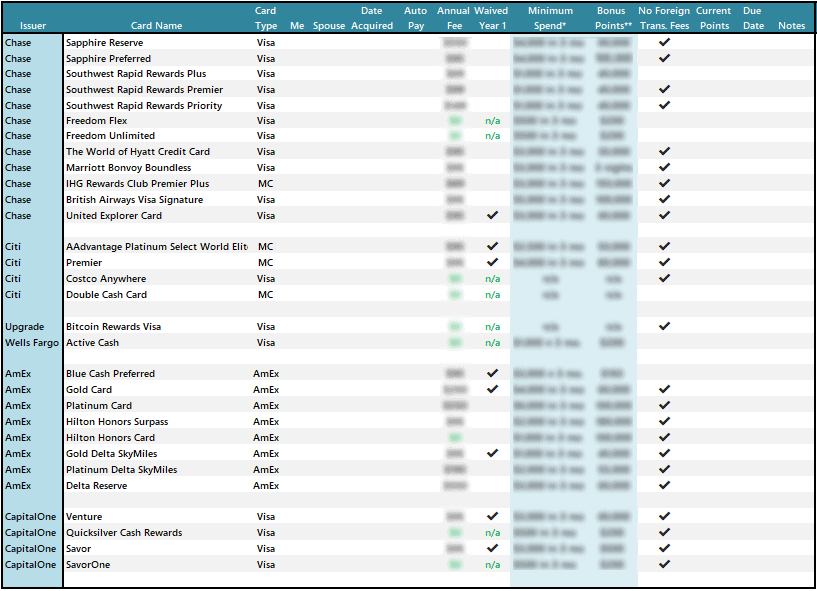Image resolution: width=817 pixels, height=591 pixels.
Task: Select the MC card type cell for Double Cash Card
Action: coord(266,294)
